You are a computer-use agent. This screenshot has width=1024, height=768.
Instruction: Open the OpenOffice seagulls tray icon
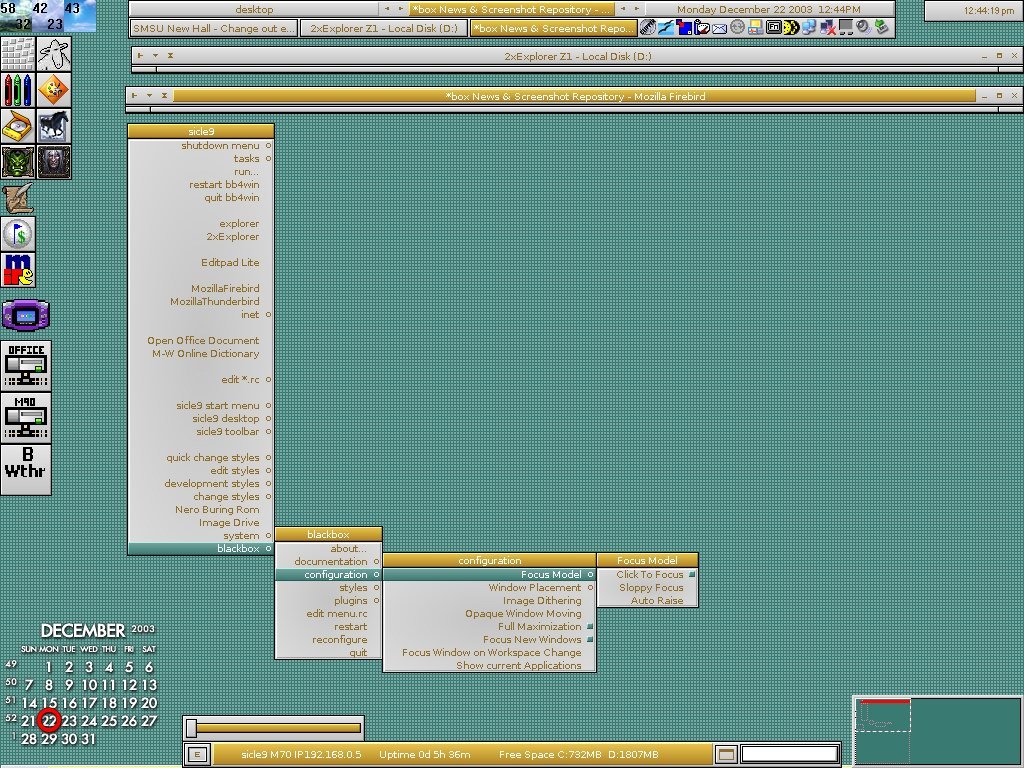click(665, 27)
